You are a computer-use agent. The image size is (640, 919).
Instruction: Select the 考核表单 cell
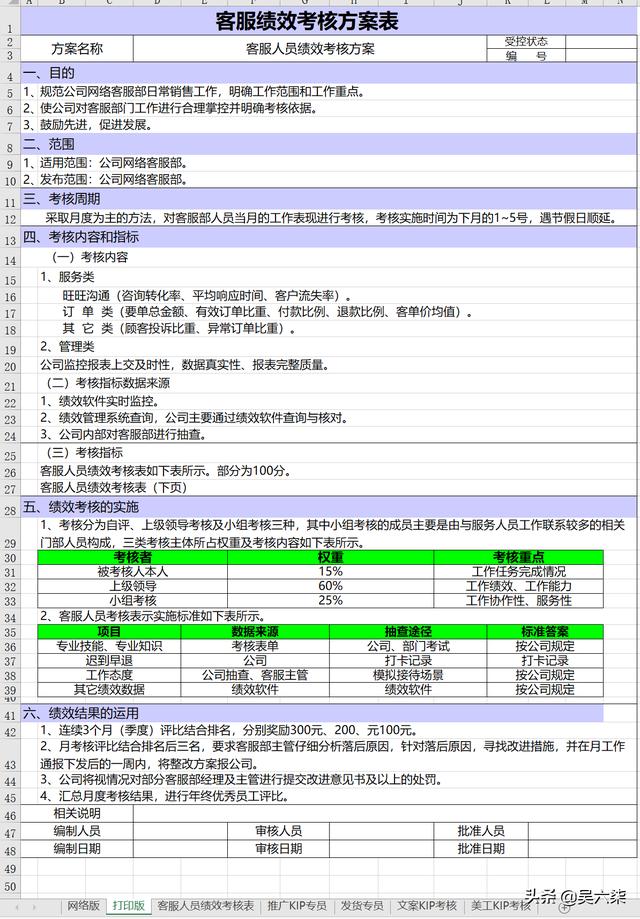point(255,646)
